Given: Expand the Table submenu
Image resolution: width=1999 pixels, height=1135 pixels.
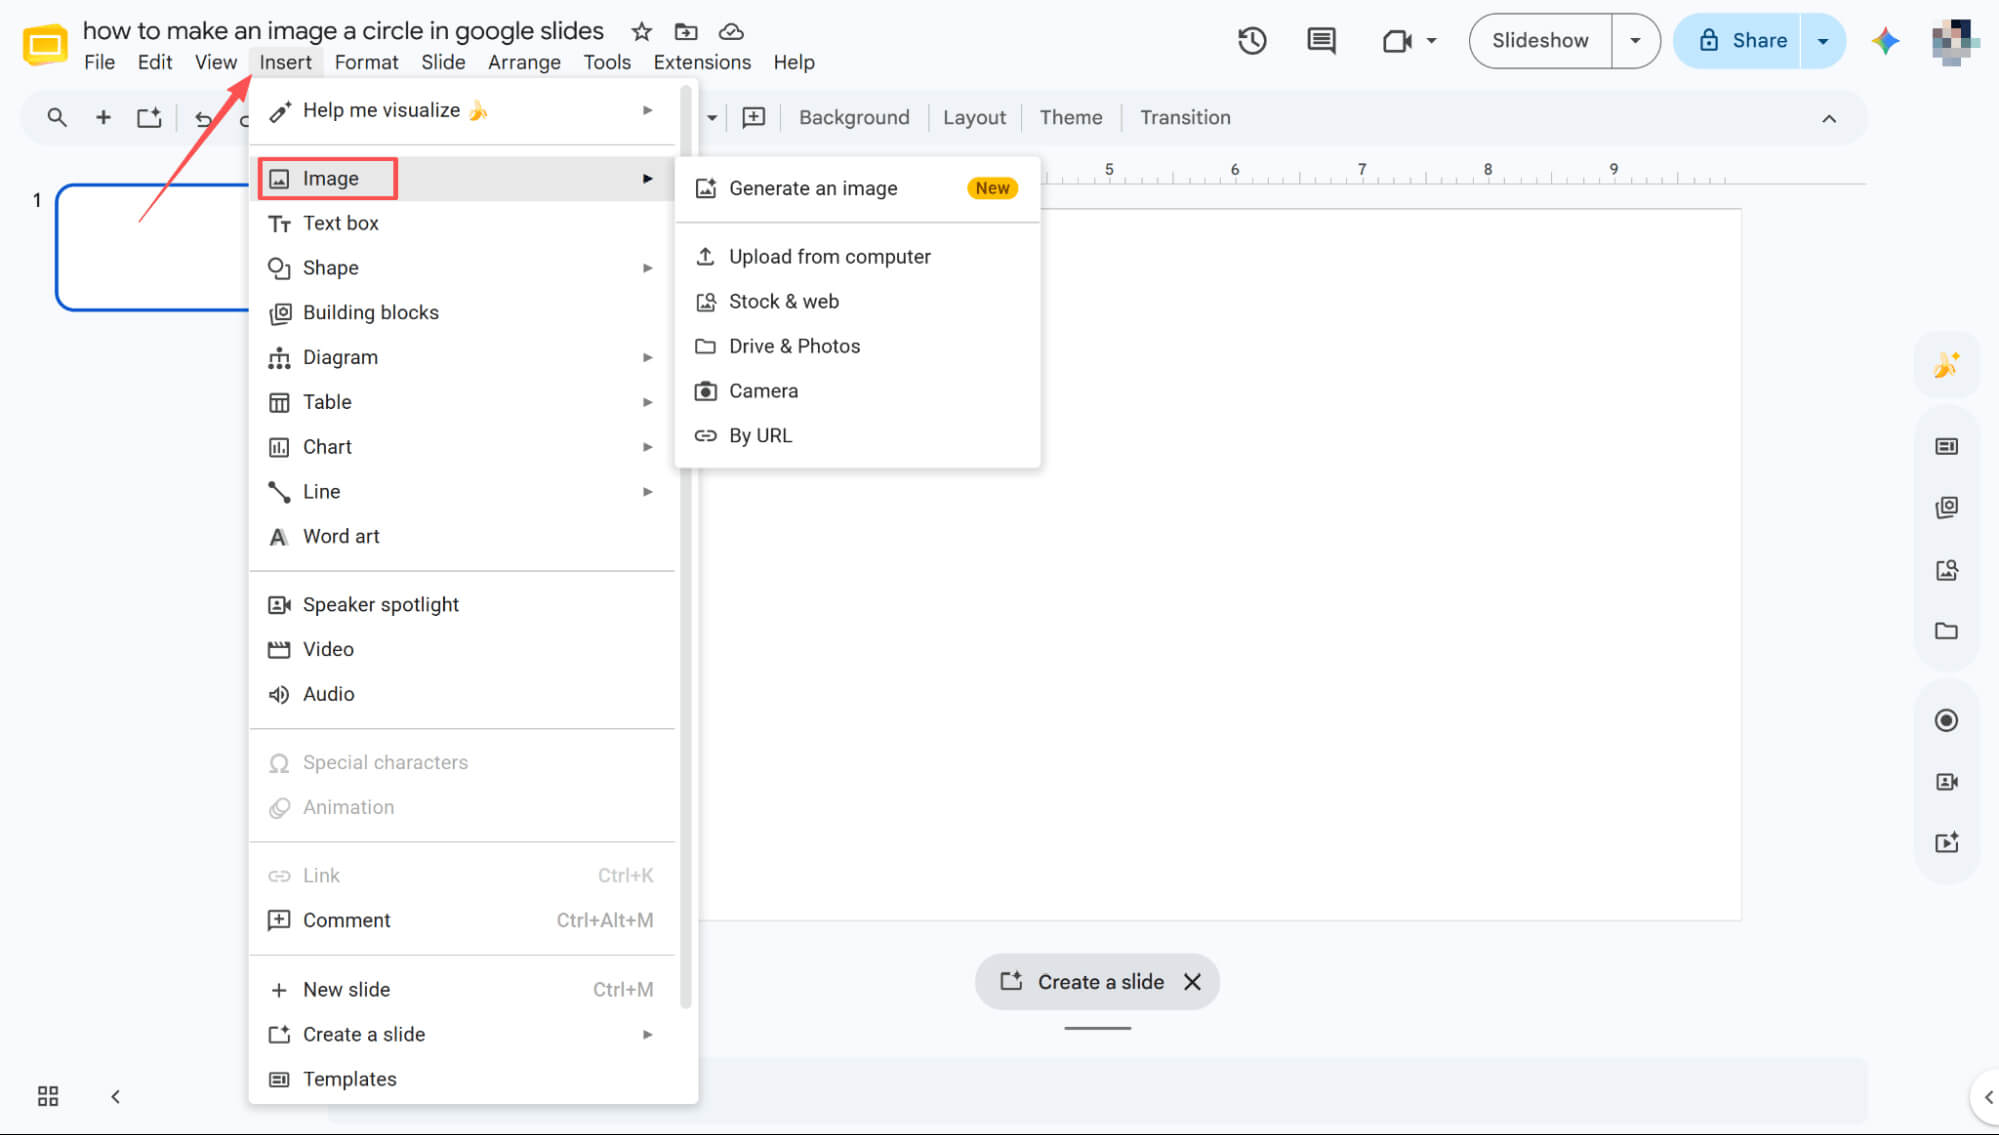Looking at the screenshot, I should (648, 402).
